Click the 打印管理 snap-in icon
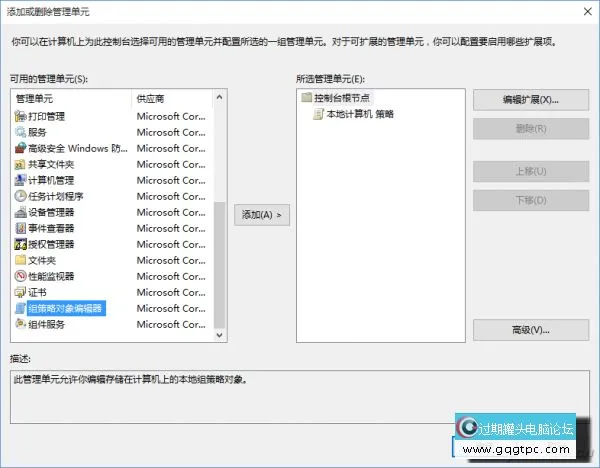 [x=20, y=116]
